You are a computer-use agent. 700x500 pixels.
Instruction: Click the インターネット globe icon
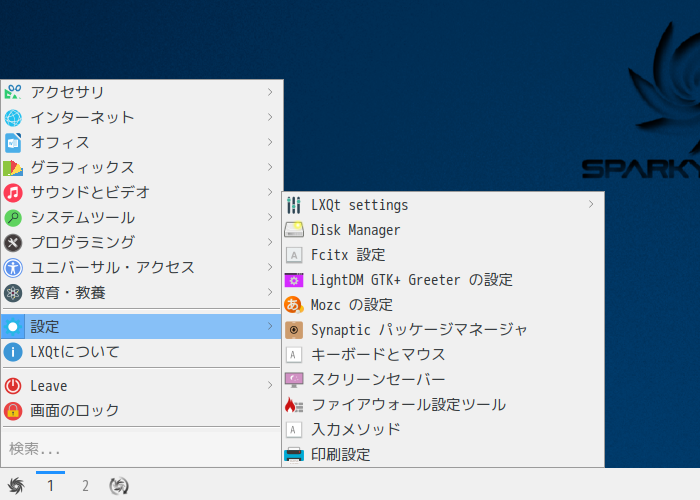coord(13,117)
